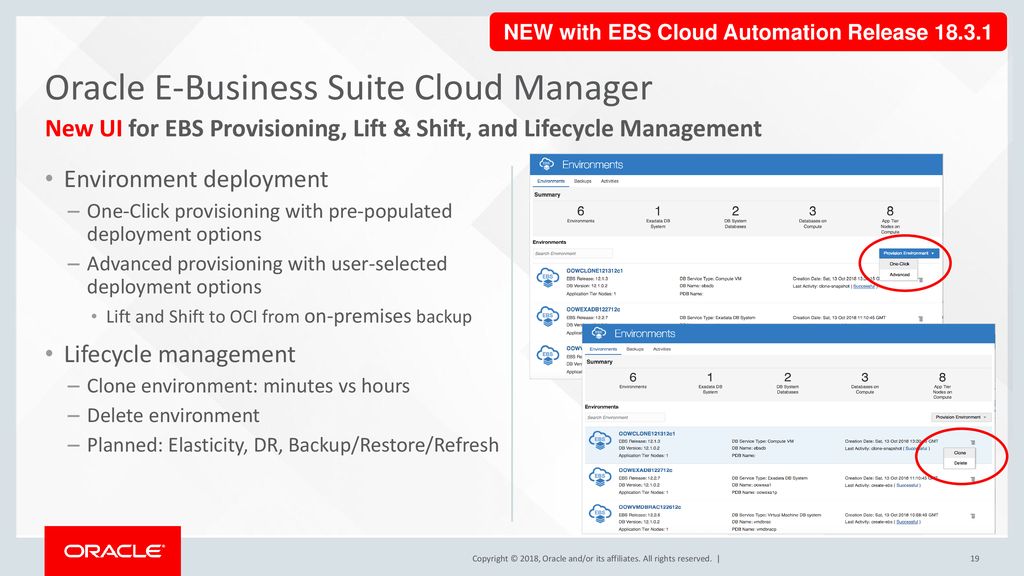This screenshot has width=1024, height=576.
Task: Click the 'Clone environment: minutes vs hours' bullet
Action: [x=248, y=386]
